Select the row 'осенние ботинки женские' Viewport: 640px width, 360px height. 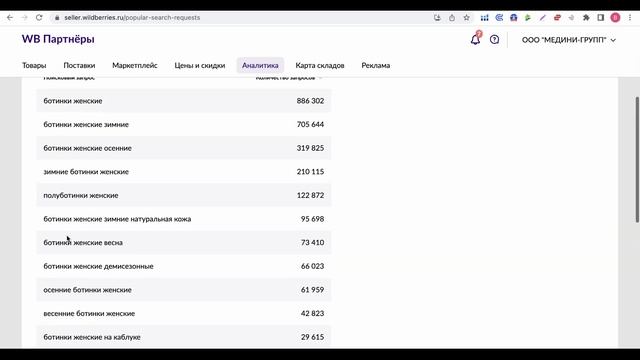pos(184,290)
